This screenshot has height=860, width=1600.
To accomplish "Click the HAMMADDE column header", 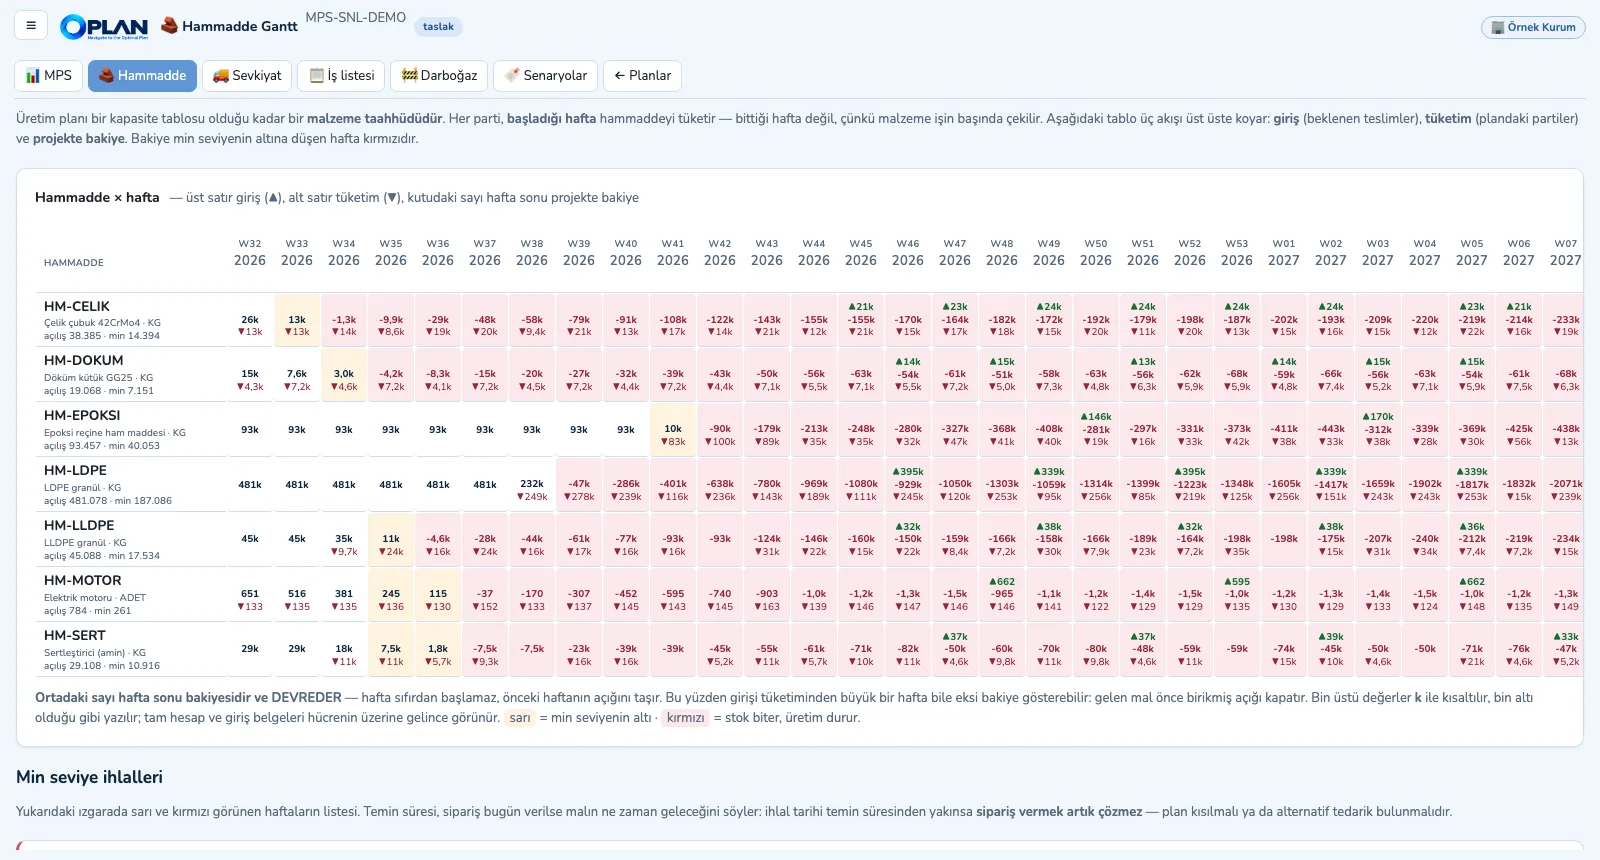I will click(74, 263).
